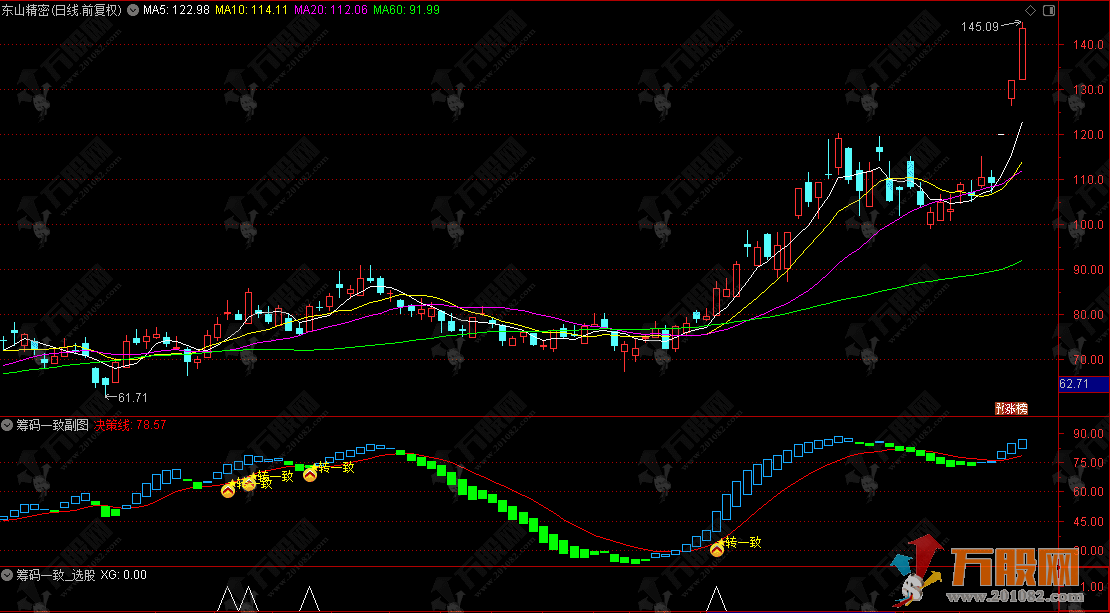This screenshot has height=613, width=1110.
Task: Toggle the side panel icon at top right
Action: point(1048,10)
